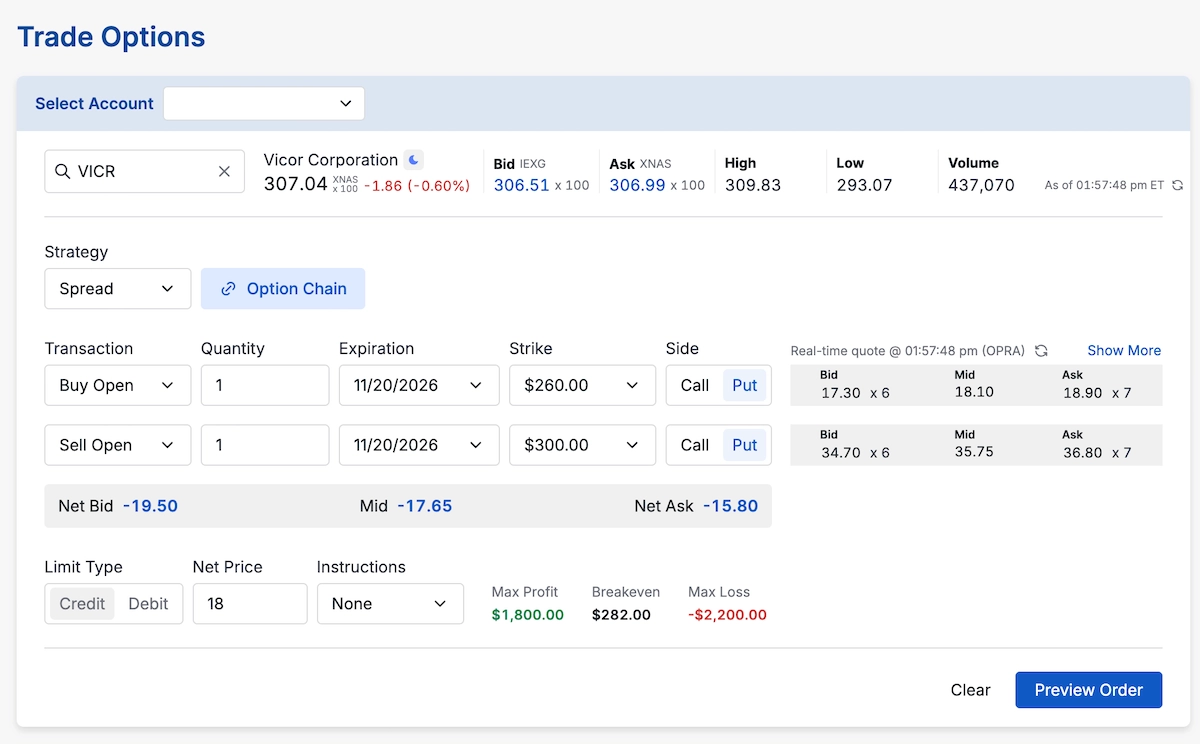Expand the Strategy Spread dropdown
Image resolution: width=1200 pixels, height=744 pixels.
coord(118,289)
